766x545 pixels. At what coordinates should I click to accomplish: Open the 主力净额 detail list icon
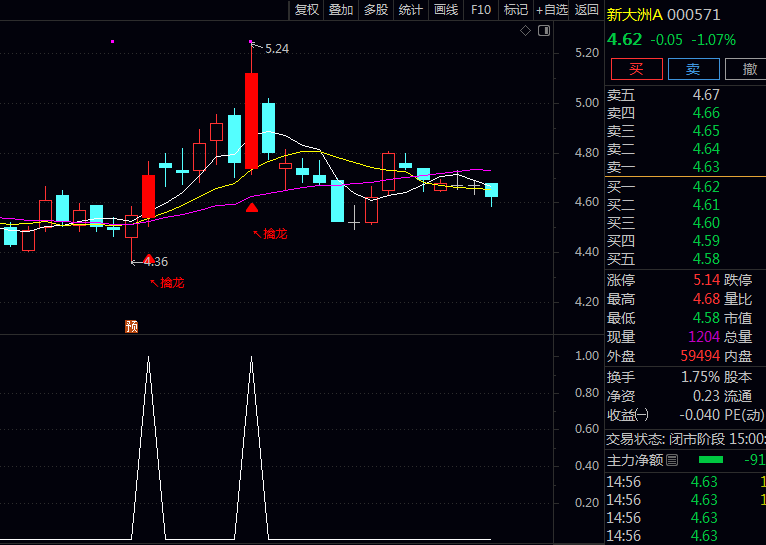click(x=672, y=460)
